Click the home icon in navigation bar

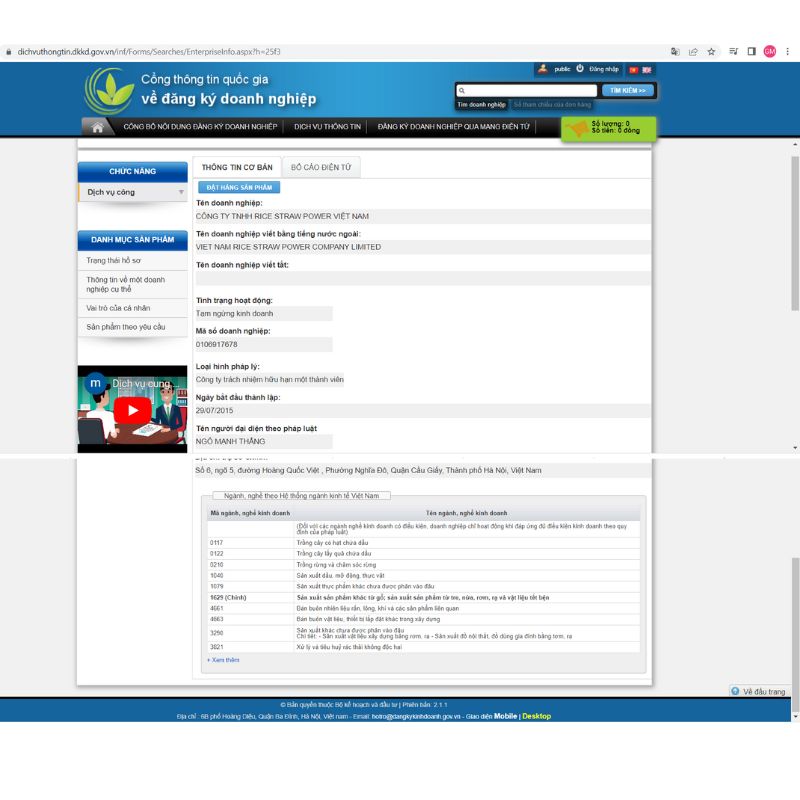click(x=97, y=127)
